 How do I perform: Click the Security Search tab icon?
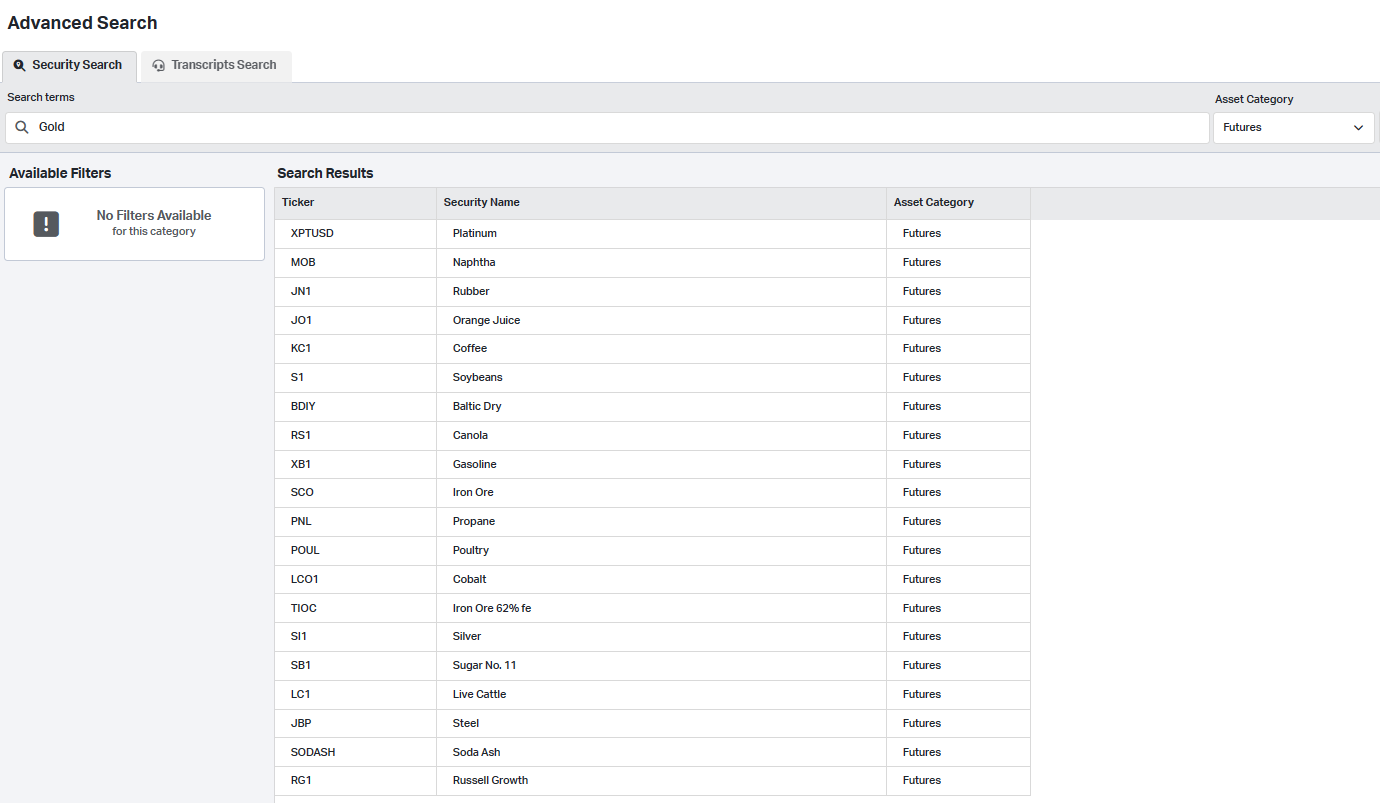tap(19, 65)
